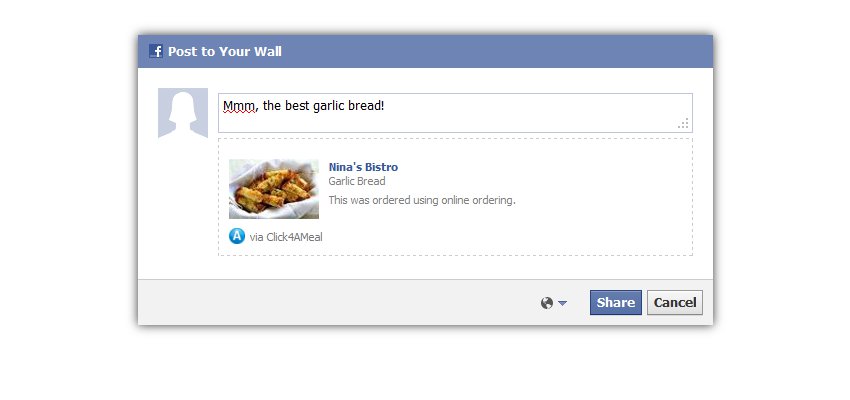Click the blue Click4AMeal app icon
Screen dimensions: 850x400
(x=237, y=237)
